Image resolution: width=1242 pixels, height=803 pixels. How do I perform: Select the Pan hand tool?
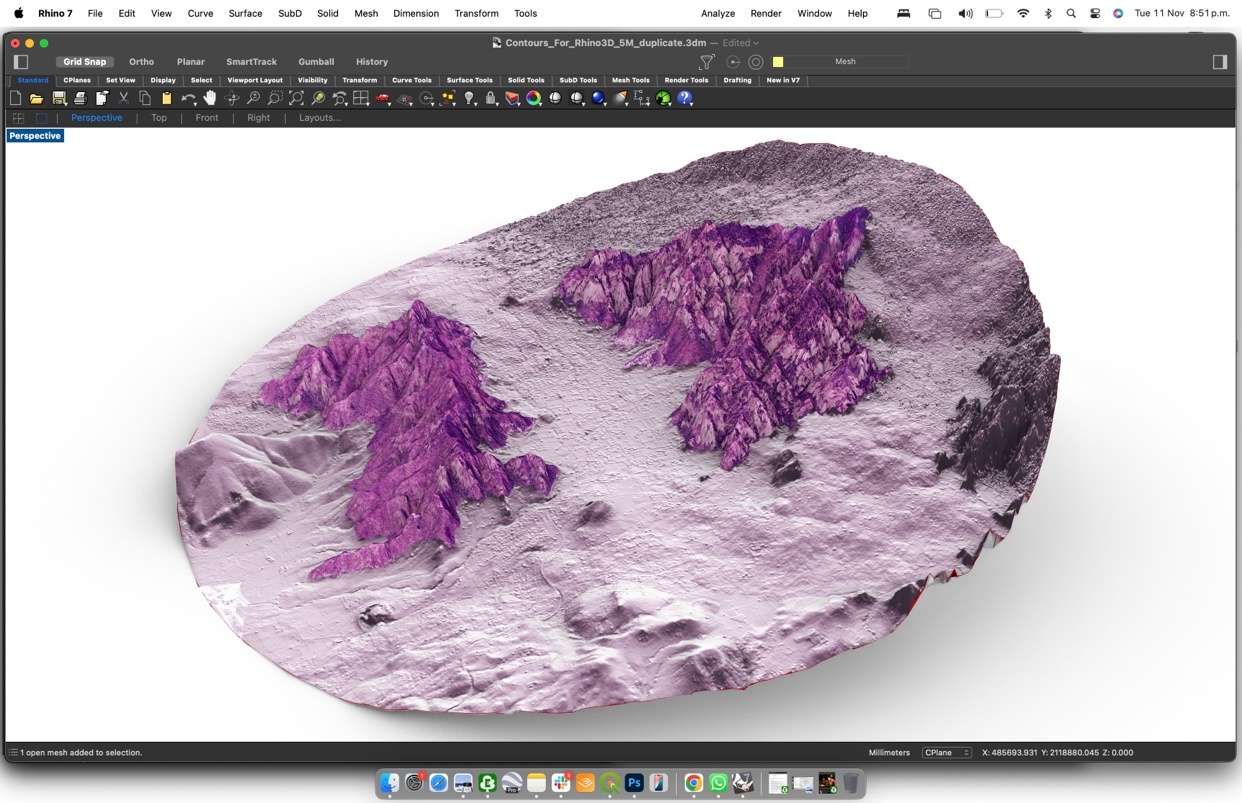click(x=210, y=98)
